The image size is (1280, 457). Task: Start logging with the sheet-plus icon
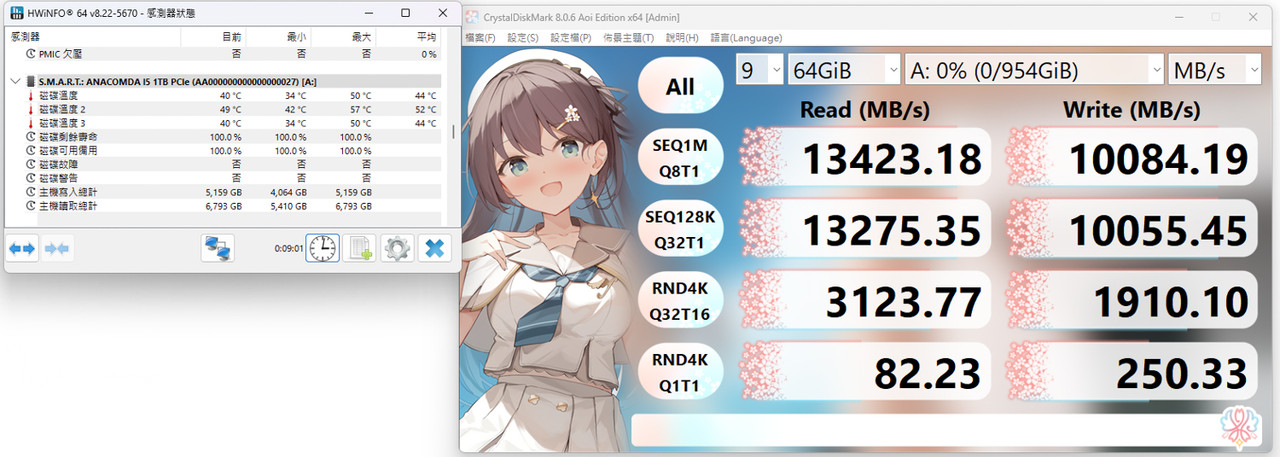[x=360, y=247]
